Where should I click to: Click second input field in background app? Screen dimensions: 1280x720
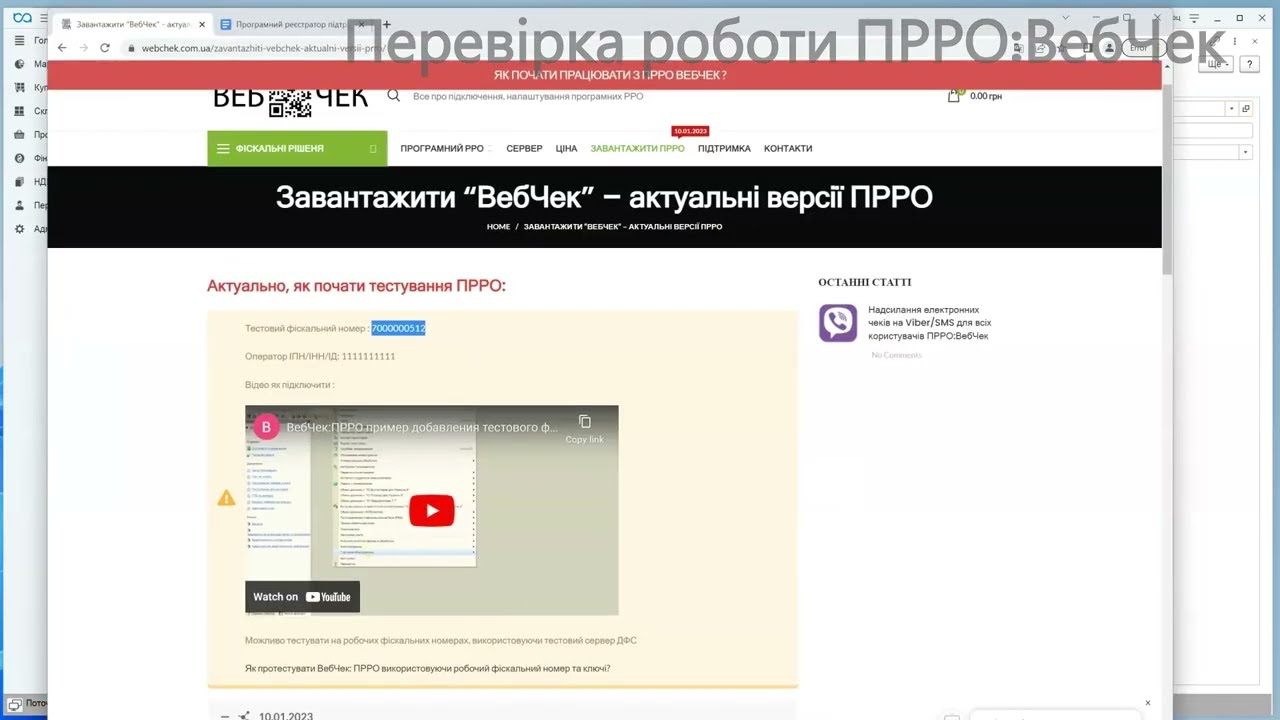pyautogui.click(x=1212, y=131)
